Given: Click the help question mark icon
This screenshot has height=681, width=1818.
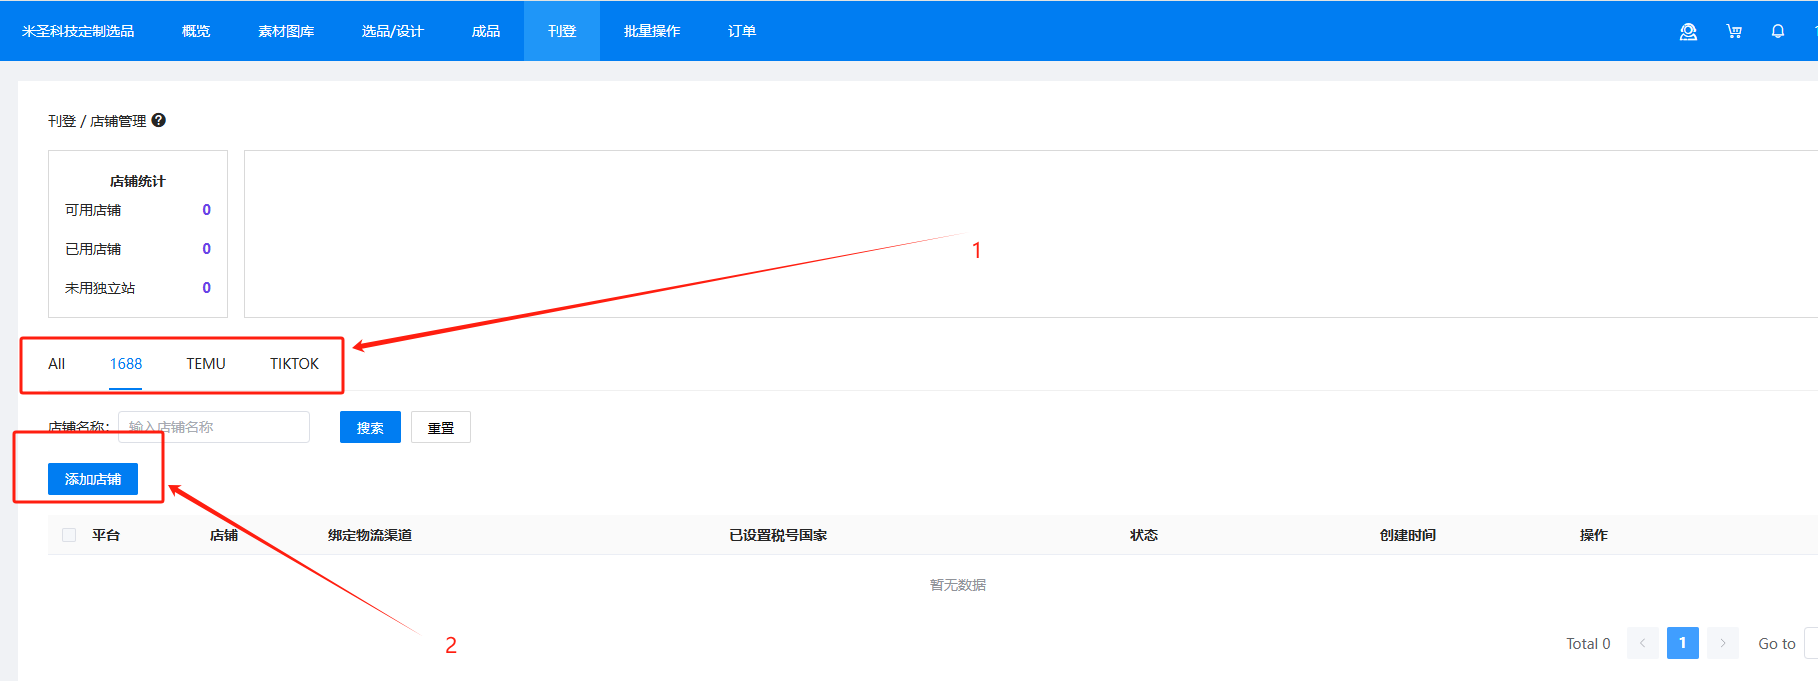Looking at the screenshot, I should pyautogui.click(x=159, y=121).
